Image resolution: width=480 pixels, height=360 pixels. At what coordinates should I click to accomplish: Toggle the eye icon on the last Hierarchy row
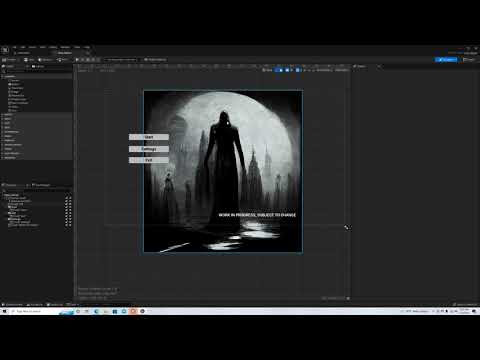coord(70,225)
